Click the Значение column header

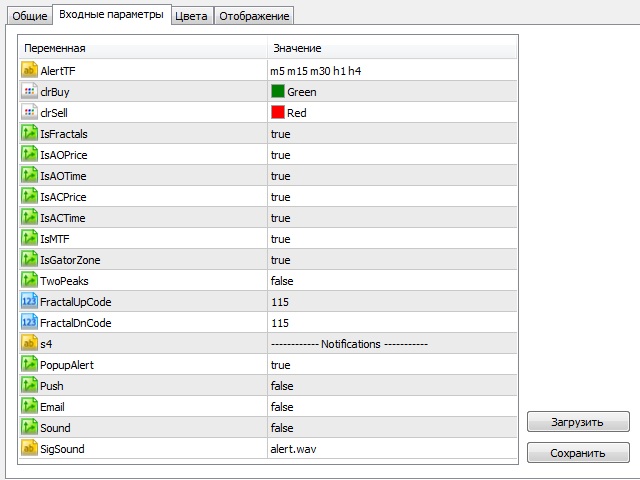pyautogui.click(x=392, y=48)
